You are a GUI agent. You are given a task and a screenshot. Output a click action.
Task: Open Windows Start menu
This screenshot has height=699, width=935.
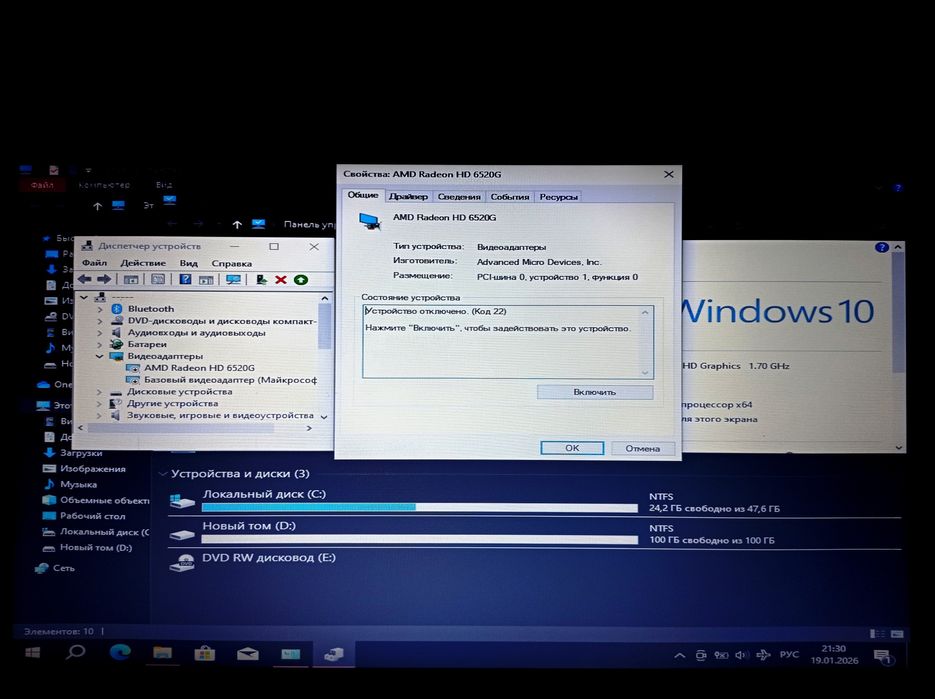point(32,652)
